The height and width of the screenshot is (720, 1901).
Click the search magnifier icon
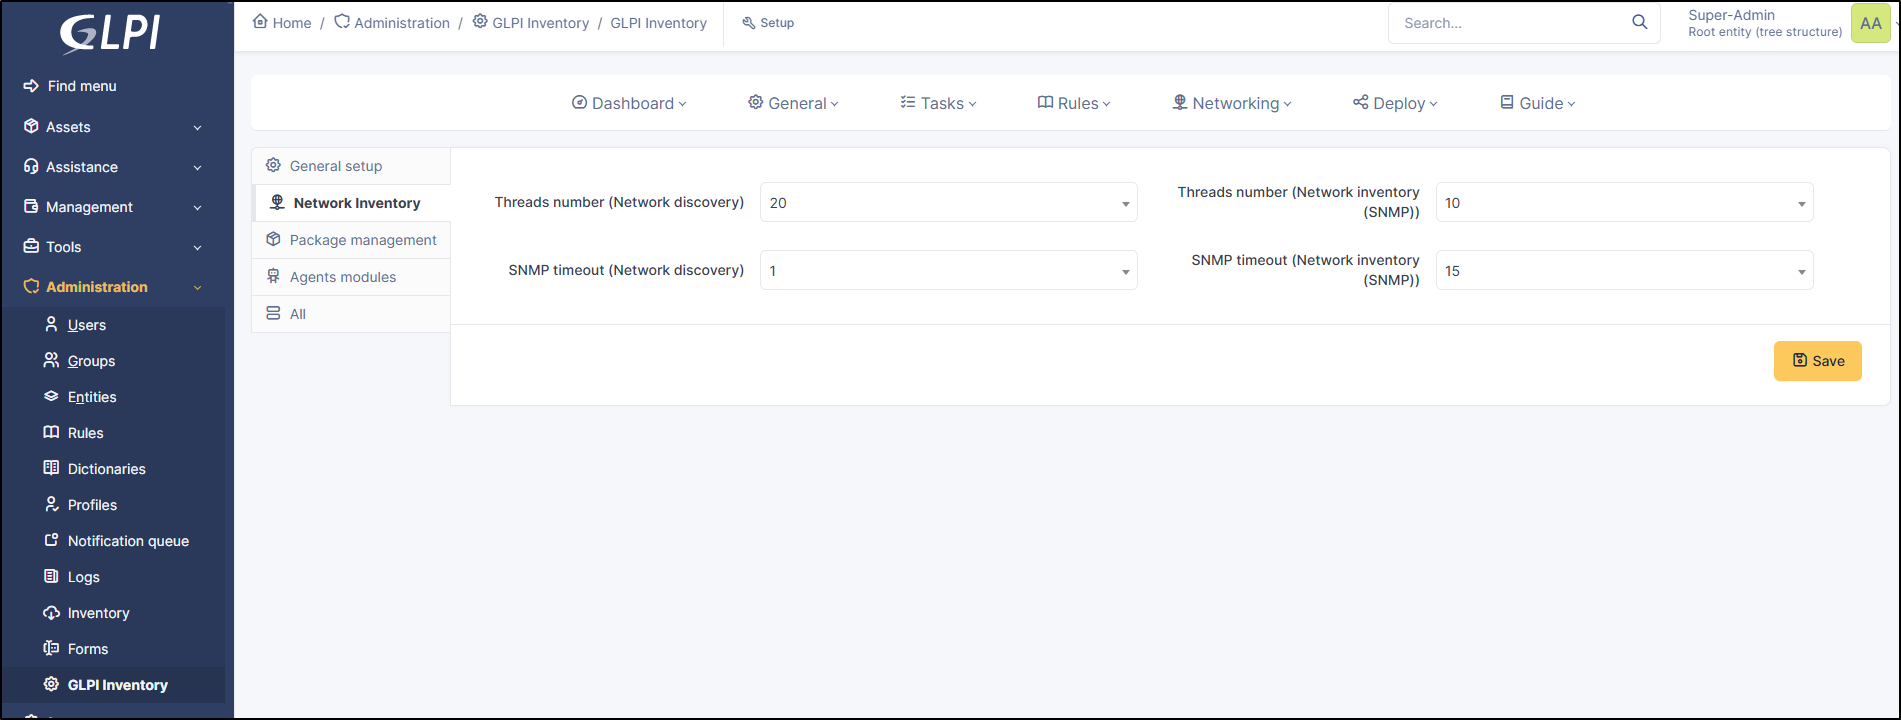pyautogui.click(x=1639, y=22)
